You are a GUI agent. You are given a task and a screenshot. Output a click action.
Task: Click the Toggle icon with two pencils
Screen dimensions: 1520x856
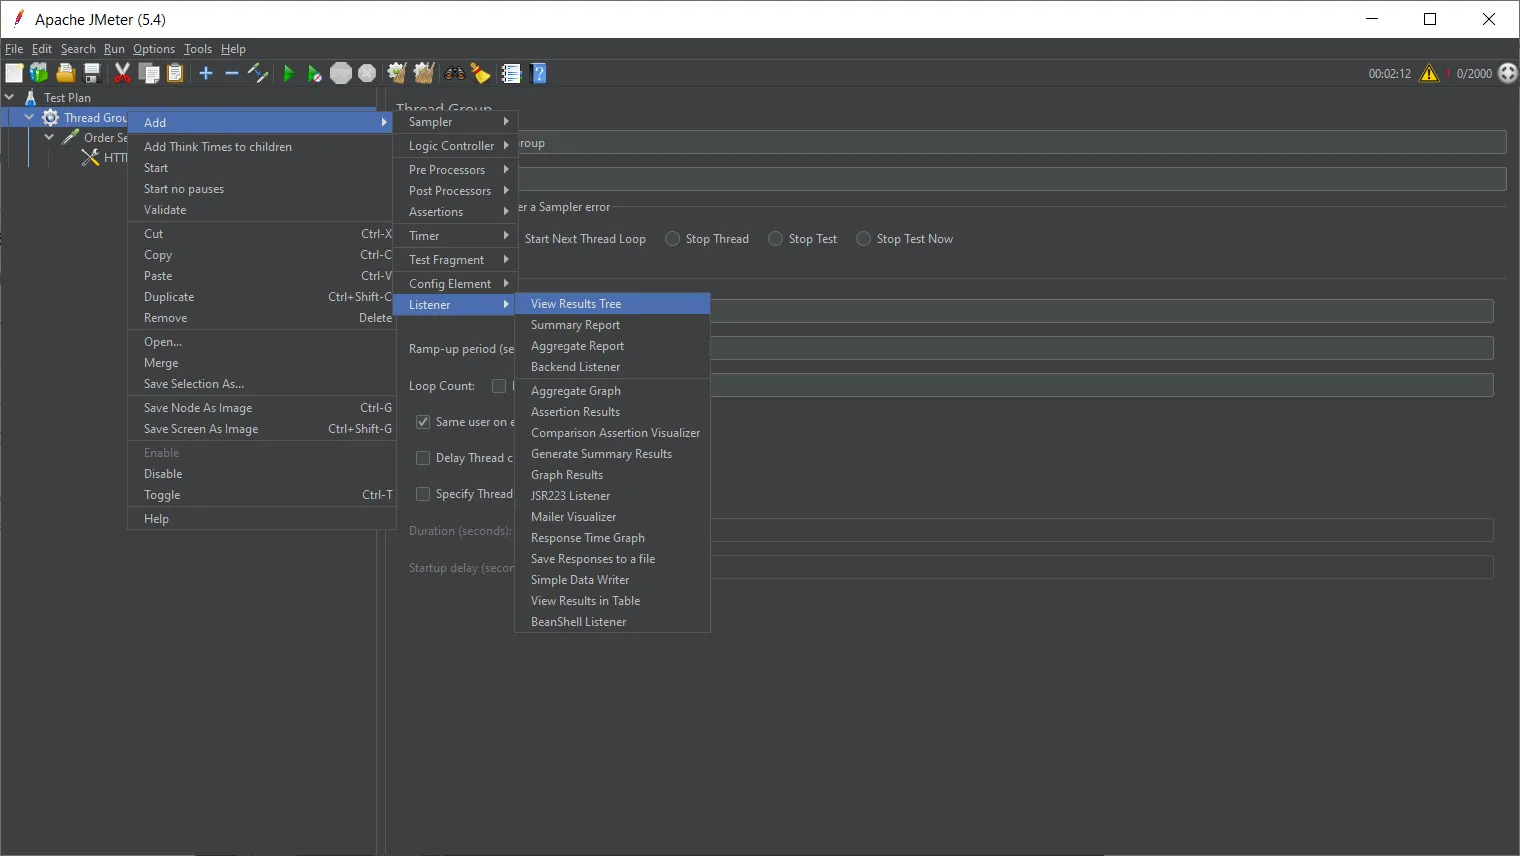(258, 73)
